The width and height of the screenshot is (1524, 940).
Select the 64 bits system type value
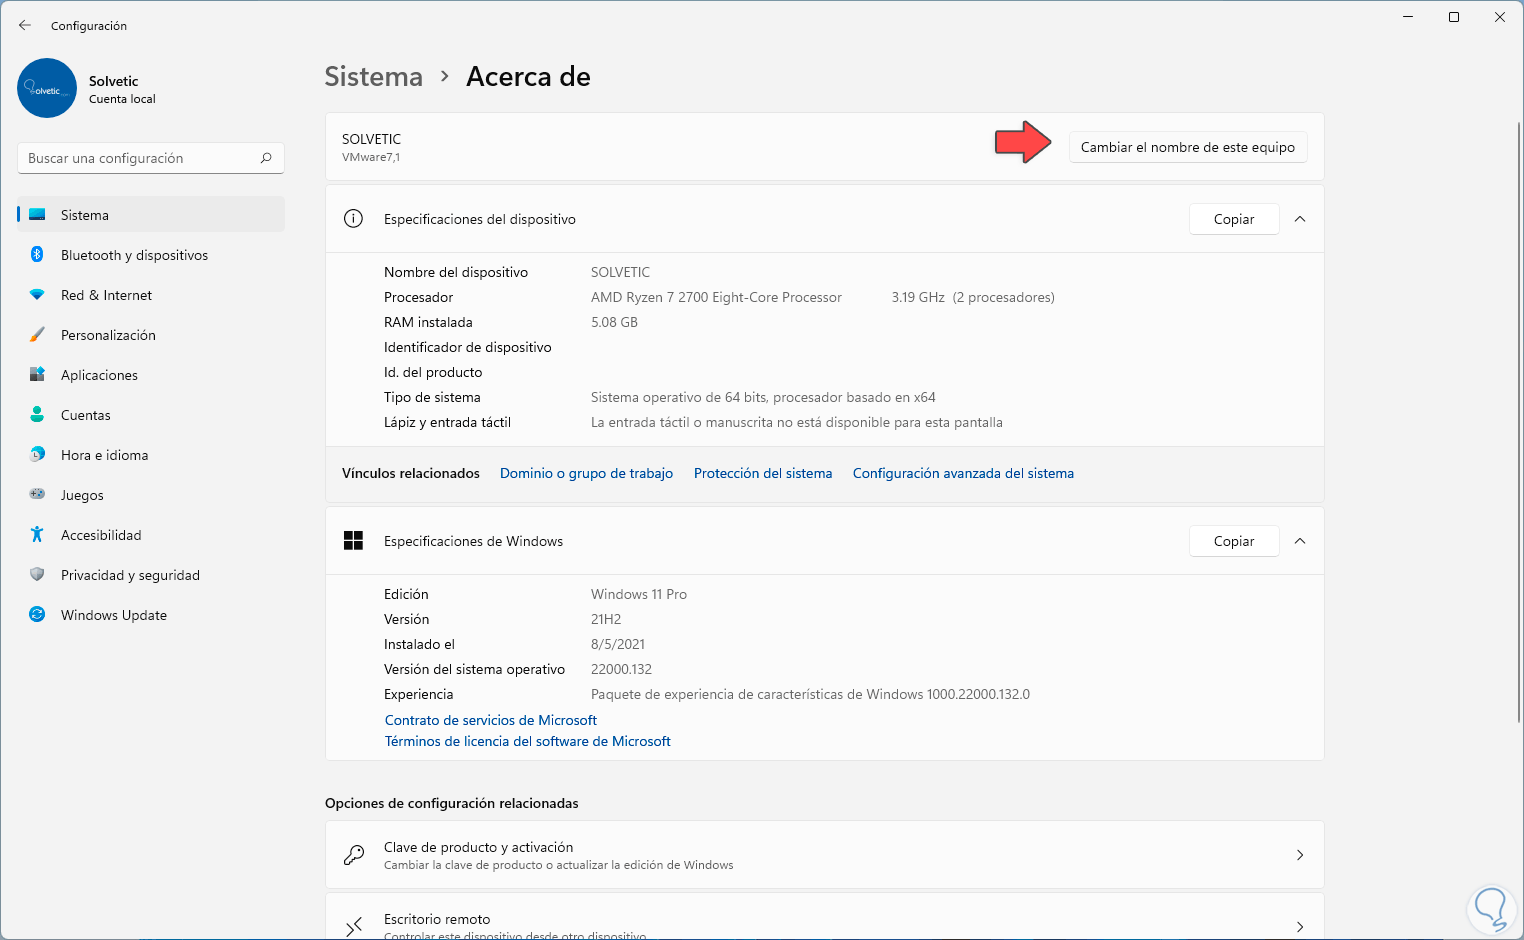tap(763, 397)
